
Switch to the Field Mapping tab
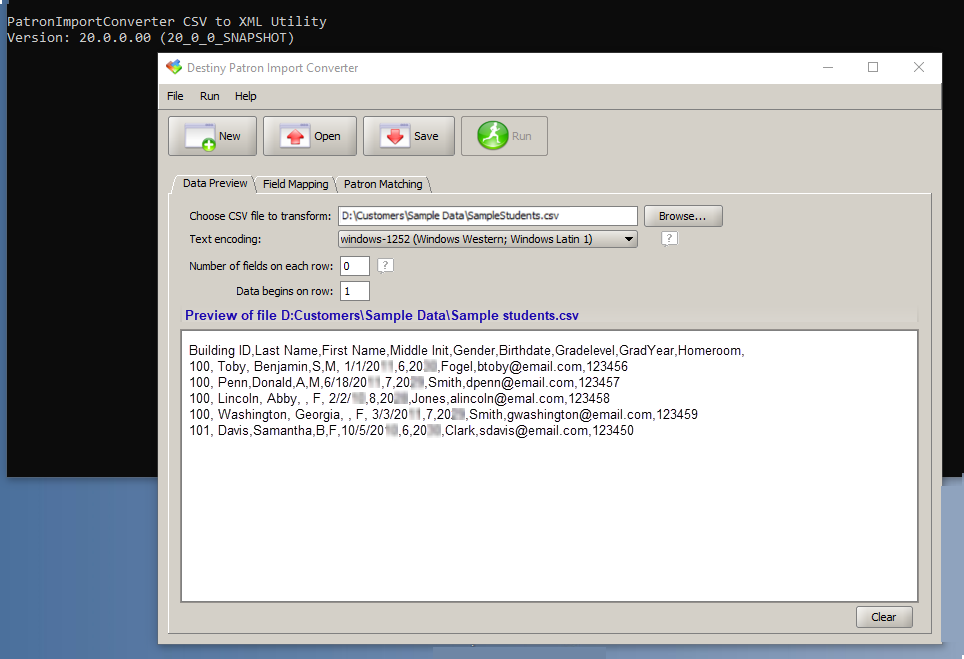(x=296, y=184)
